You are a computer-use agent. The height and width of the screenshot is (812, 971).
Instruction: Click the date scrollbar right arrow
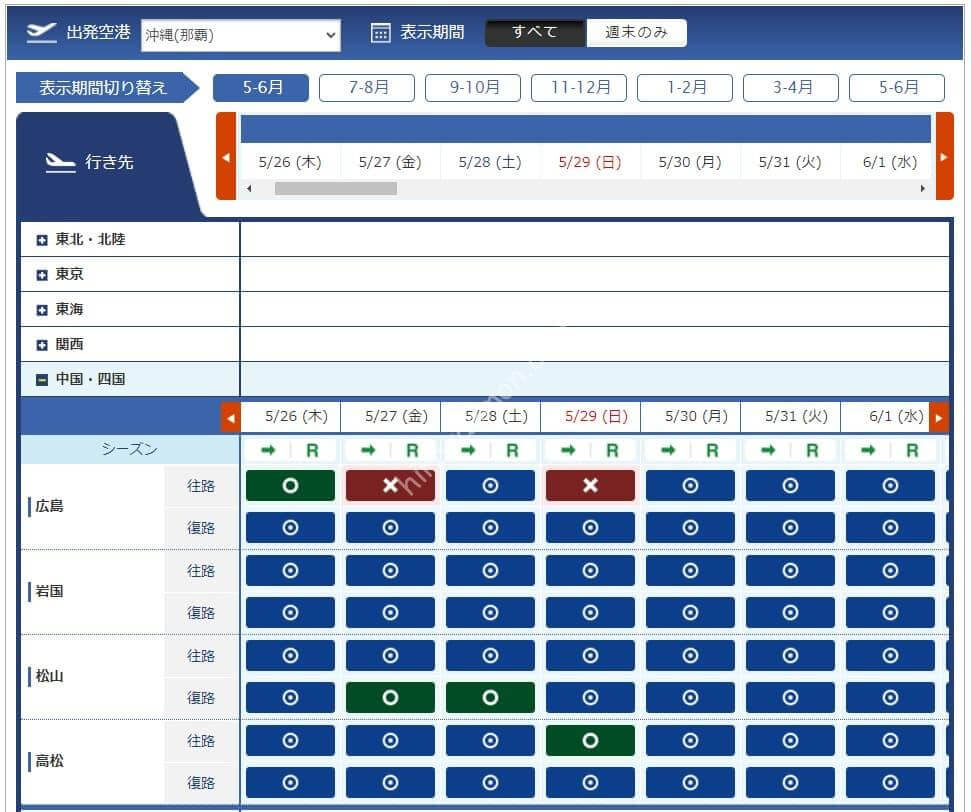pyautogui.click(x=923, y=188)
